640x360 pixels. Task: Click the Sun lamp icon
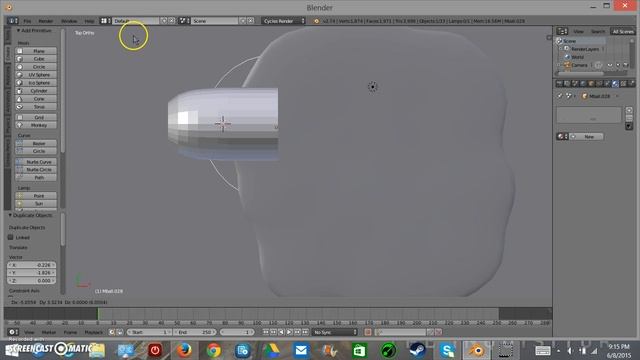pyautogui.click(x=19, y=204)
